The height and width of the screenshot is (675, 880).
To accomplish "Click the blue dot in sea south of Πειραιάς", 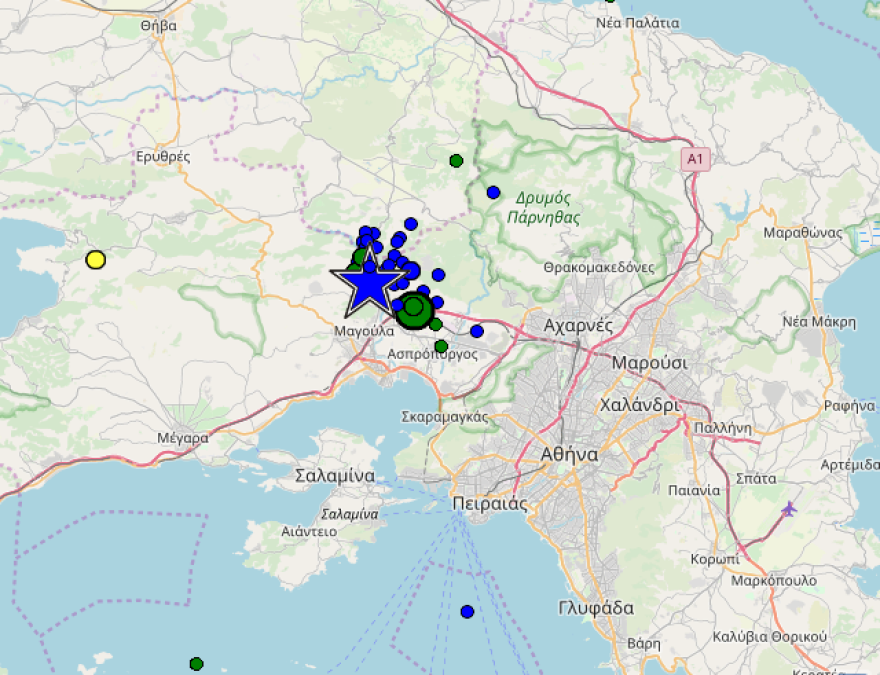I will pos(467,611).
